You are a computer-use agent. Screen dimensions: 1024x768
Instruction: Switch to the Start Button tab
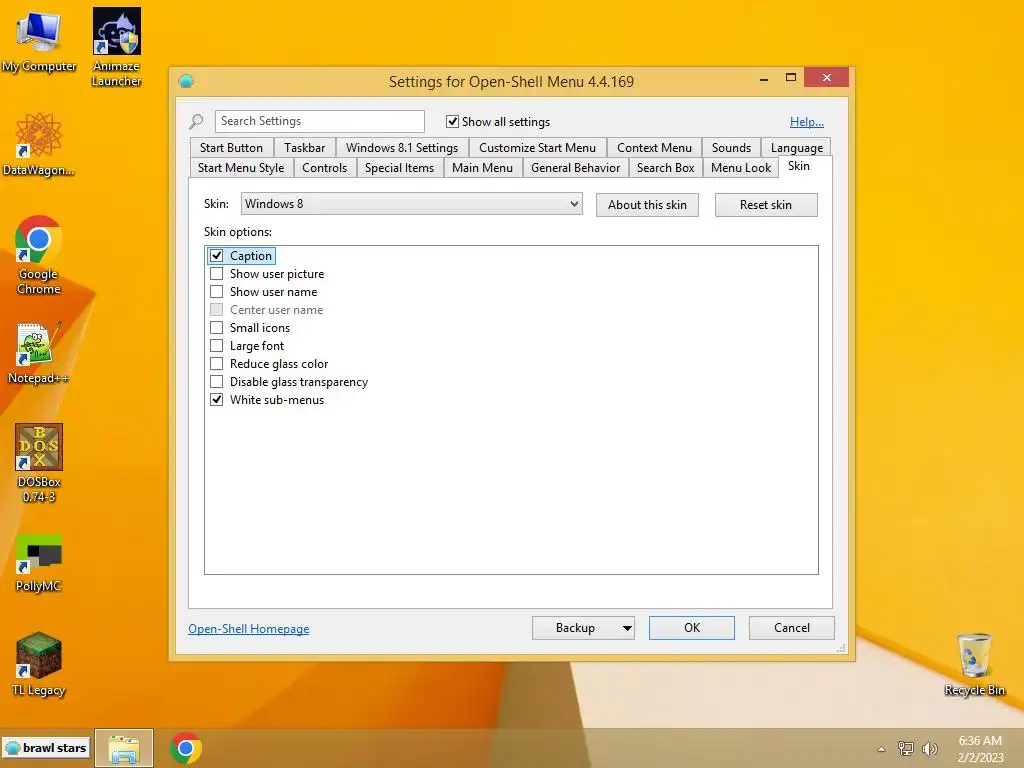point(231,148)
